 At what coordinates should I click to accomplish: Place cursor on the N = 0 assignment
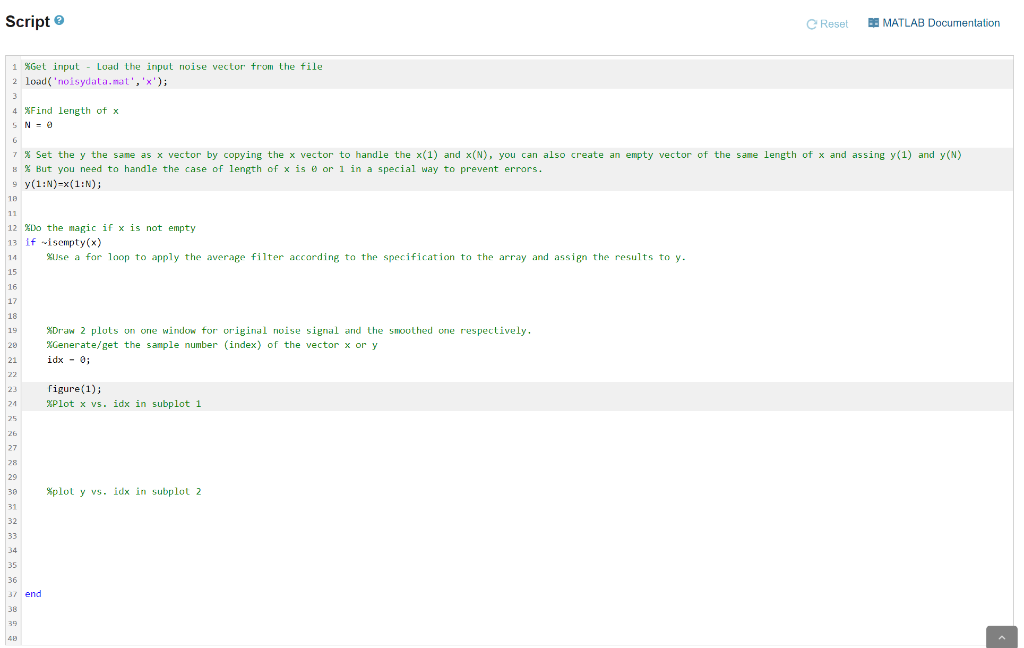[40, 125]
